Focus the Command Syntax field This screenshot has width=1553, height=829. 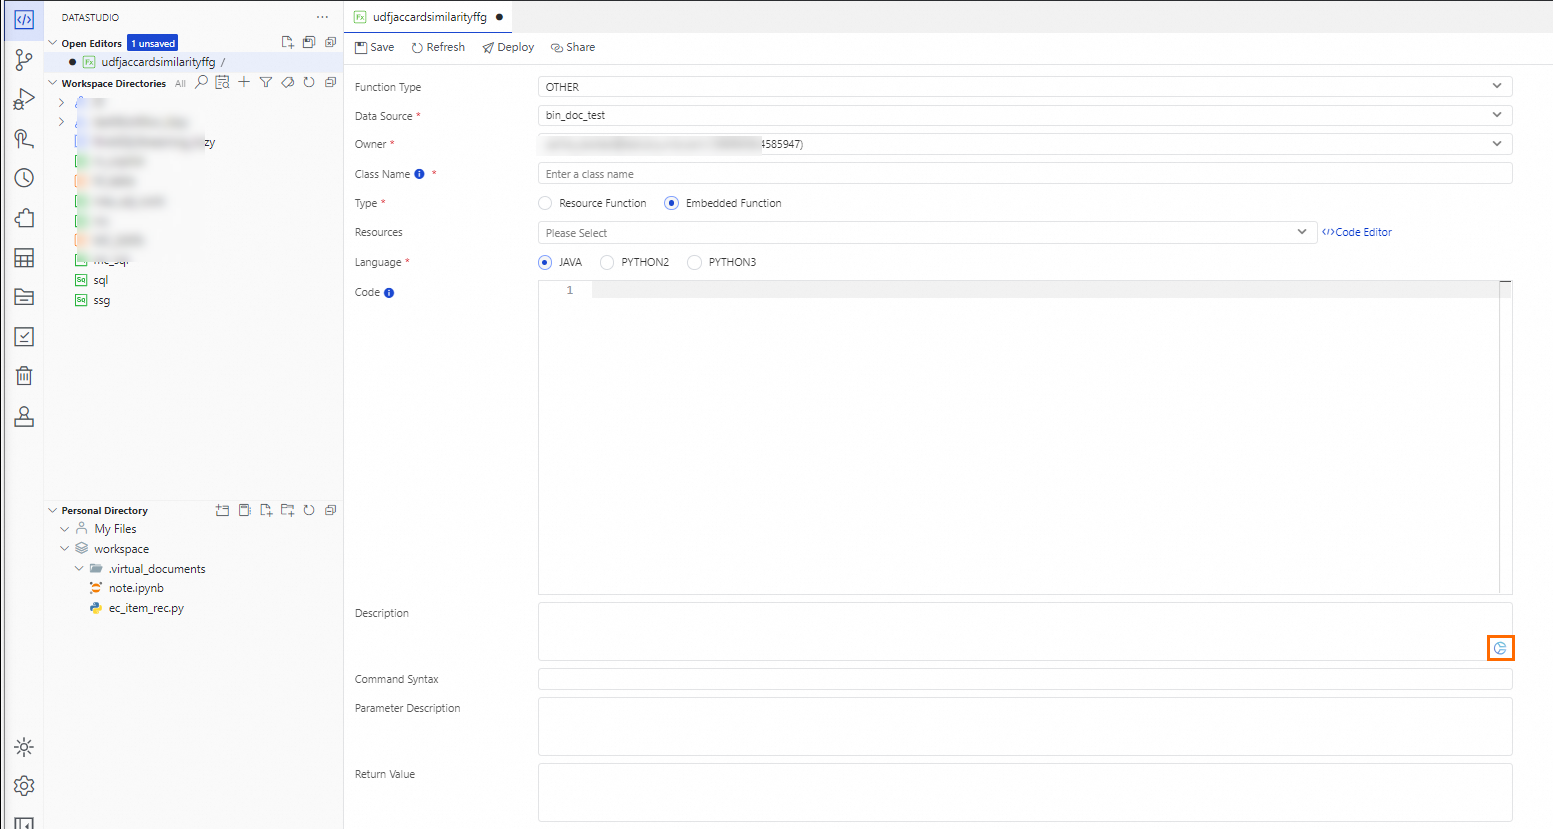[x=1025, y=679]
